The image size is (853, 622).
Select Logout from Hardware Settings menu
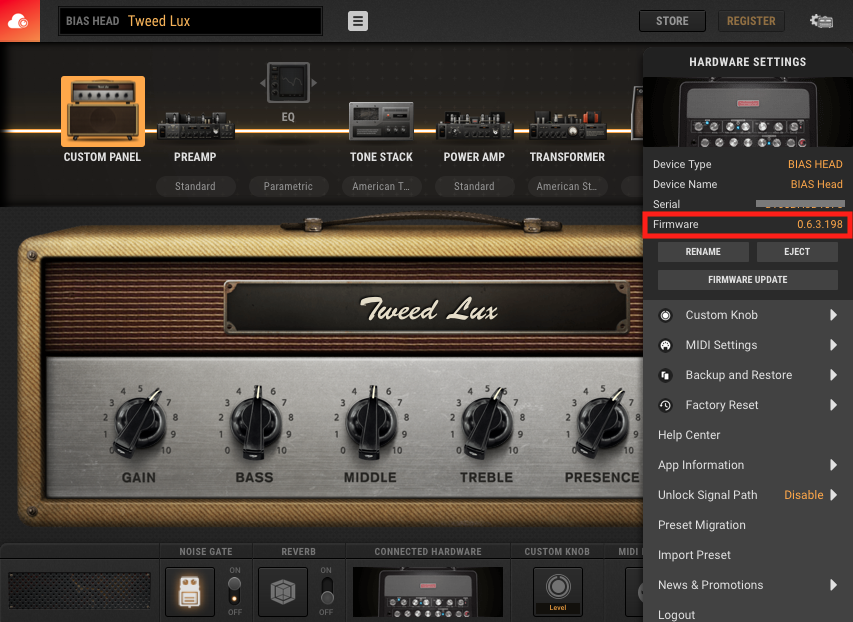coord(676,614)
